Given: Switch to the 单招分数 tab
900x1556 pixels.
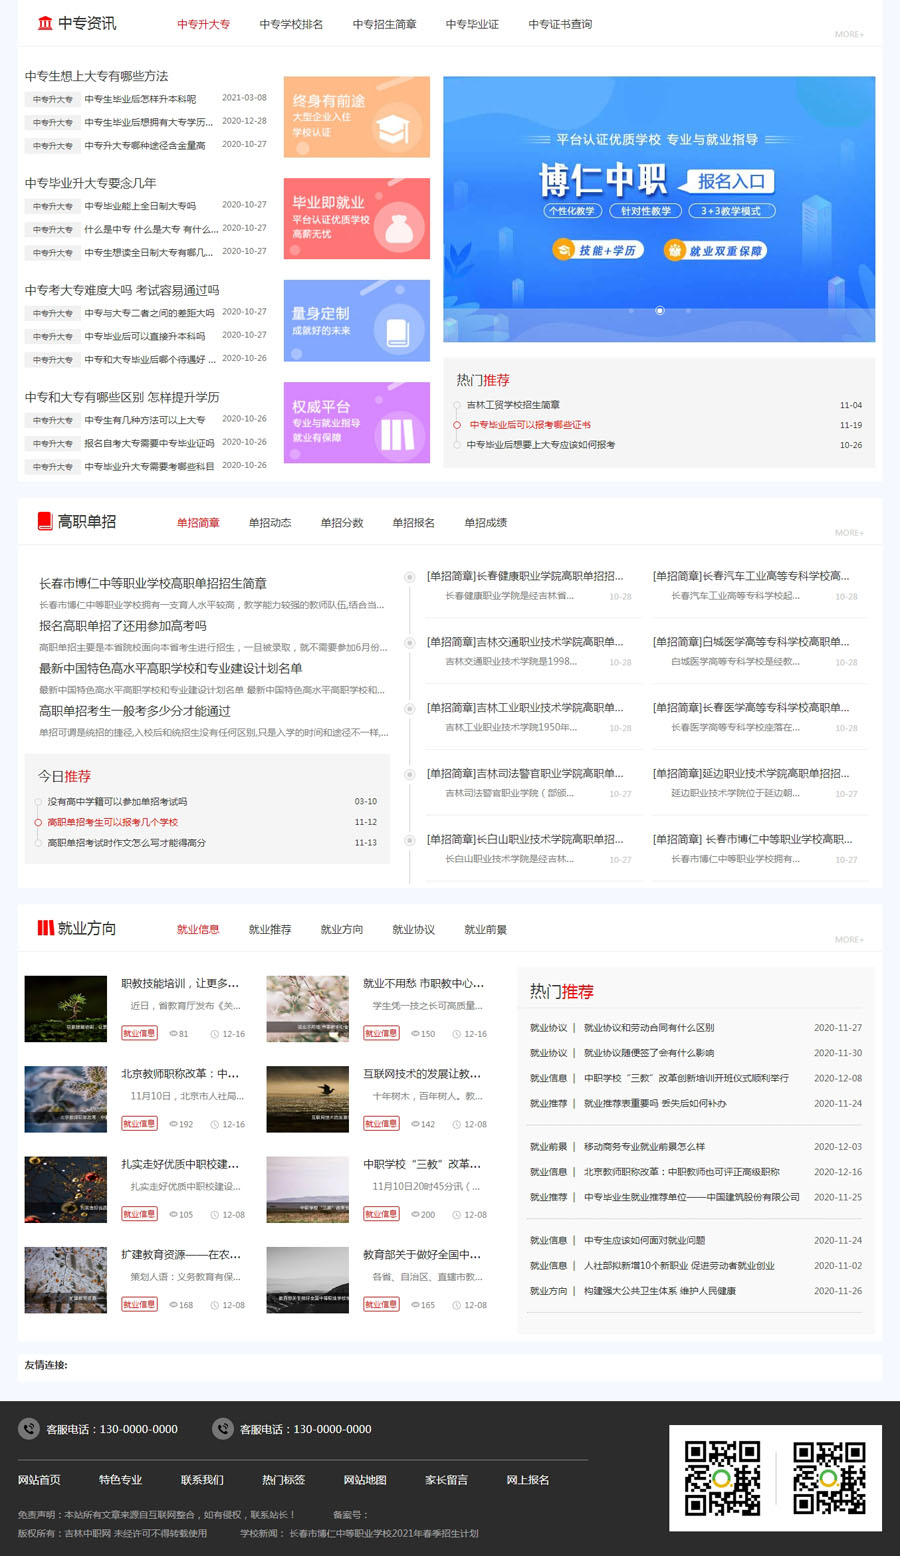Looking at the screenshot, I should pos(342,522).
